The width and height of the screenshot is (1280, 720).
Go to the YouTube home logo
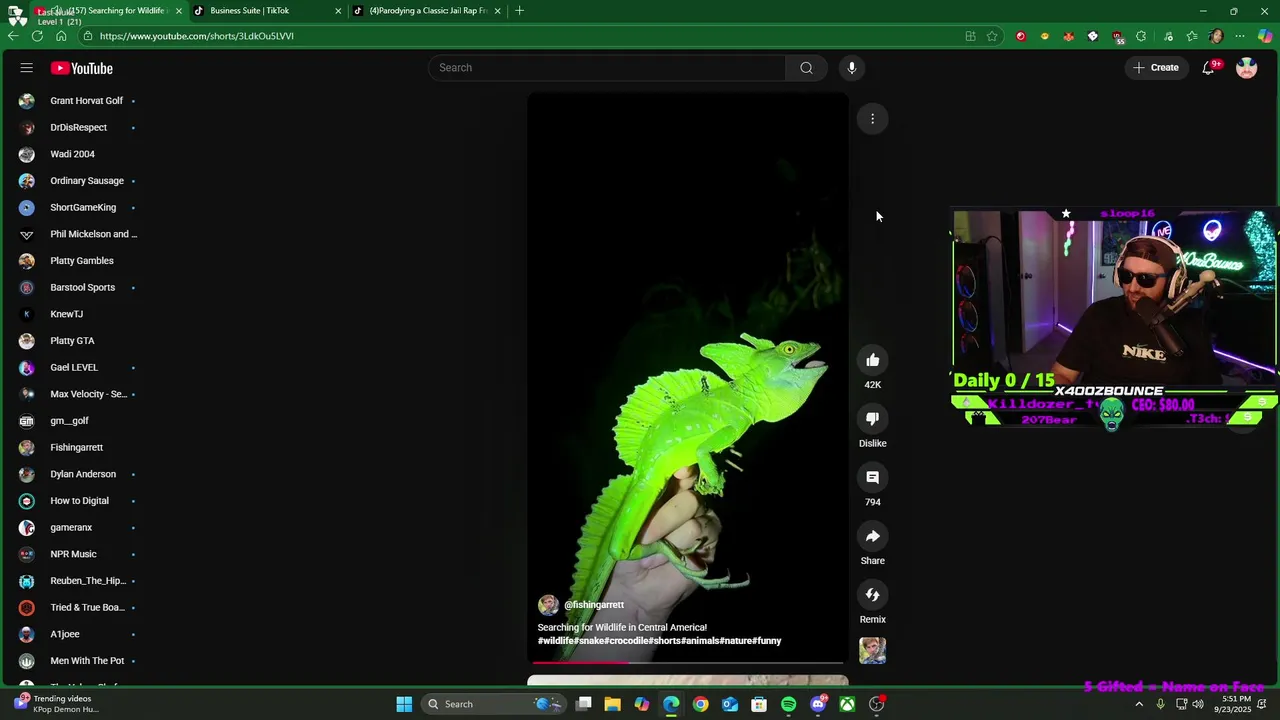tap(82, 68)
